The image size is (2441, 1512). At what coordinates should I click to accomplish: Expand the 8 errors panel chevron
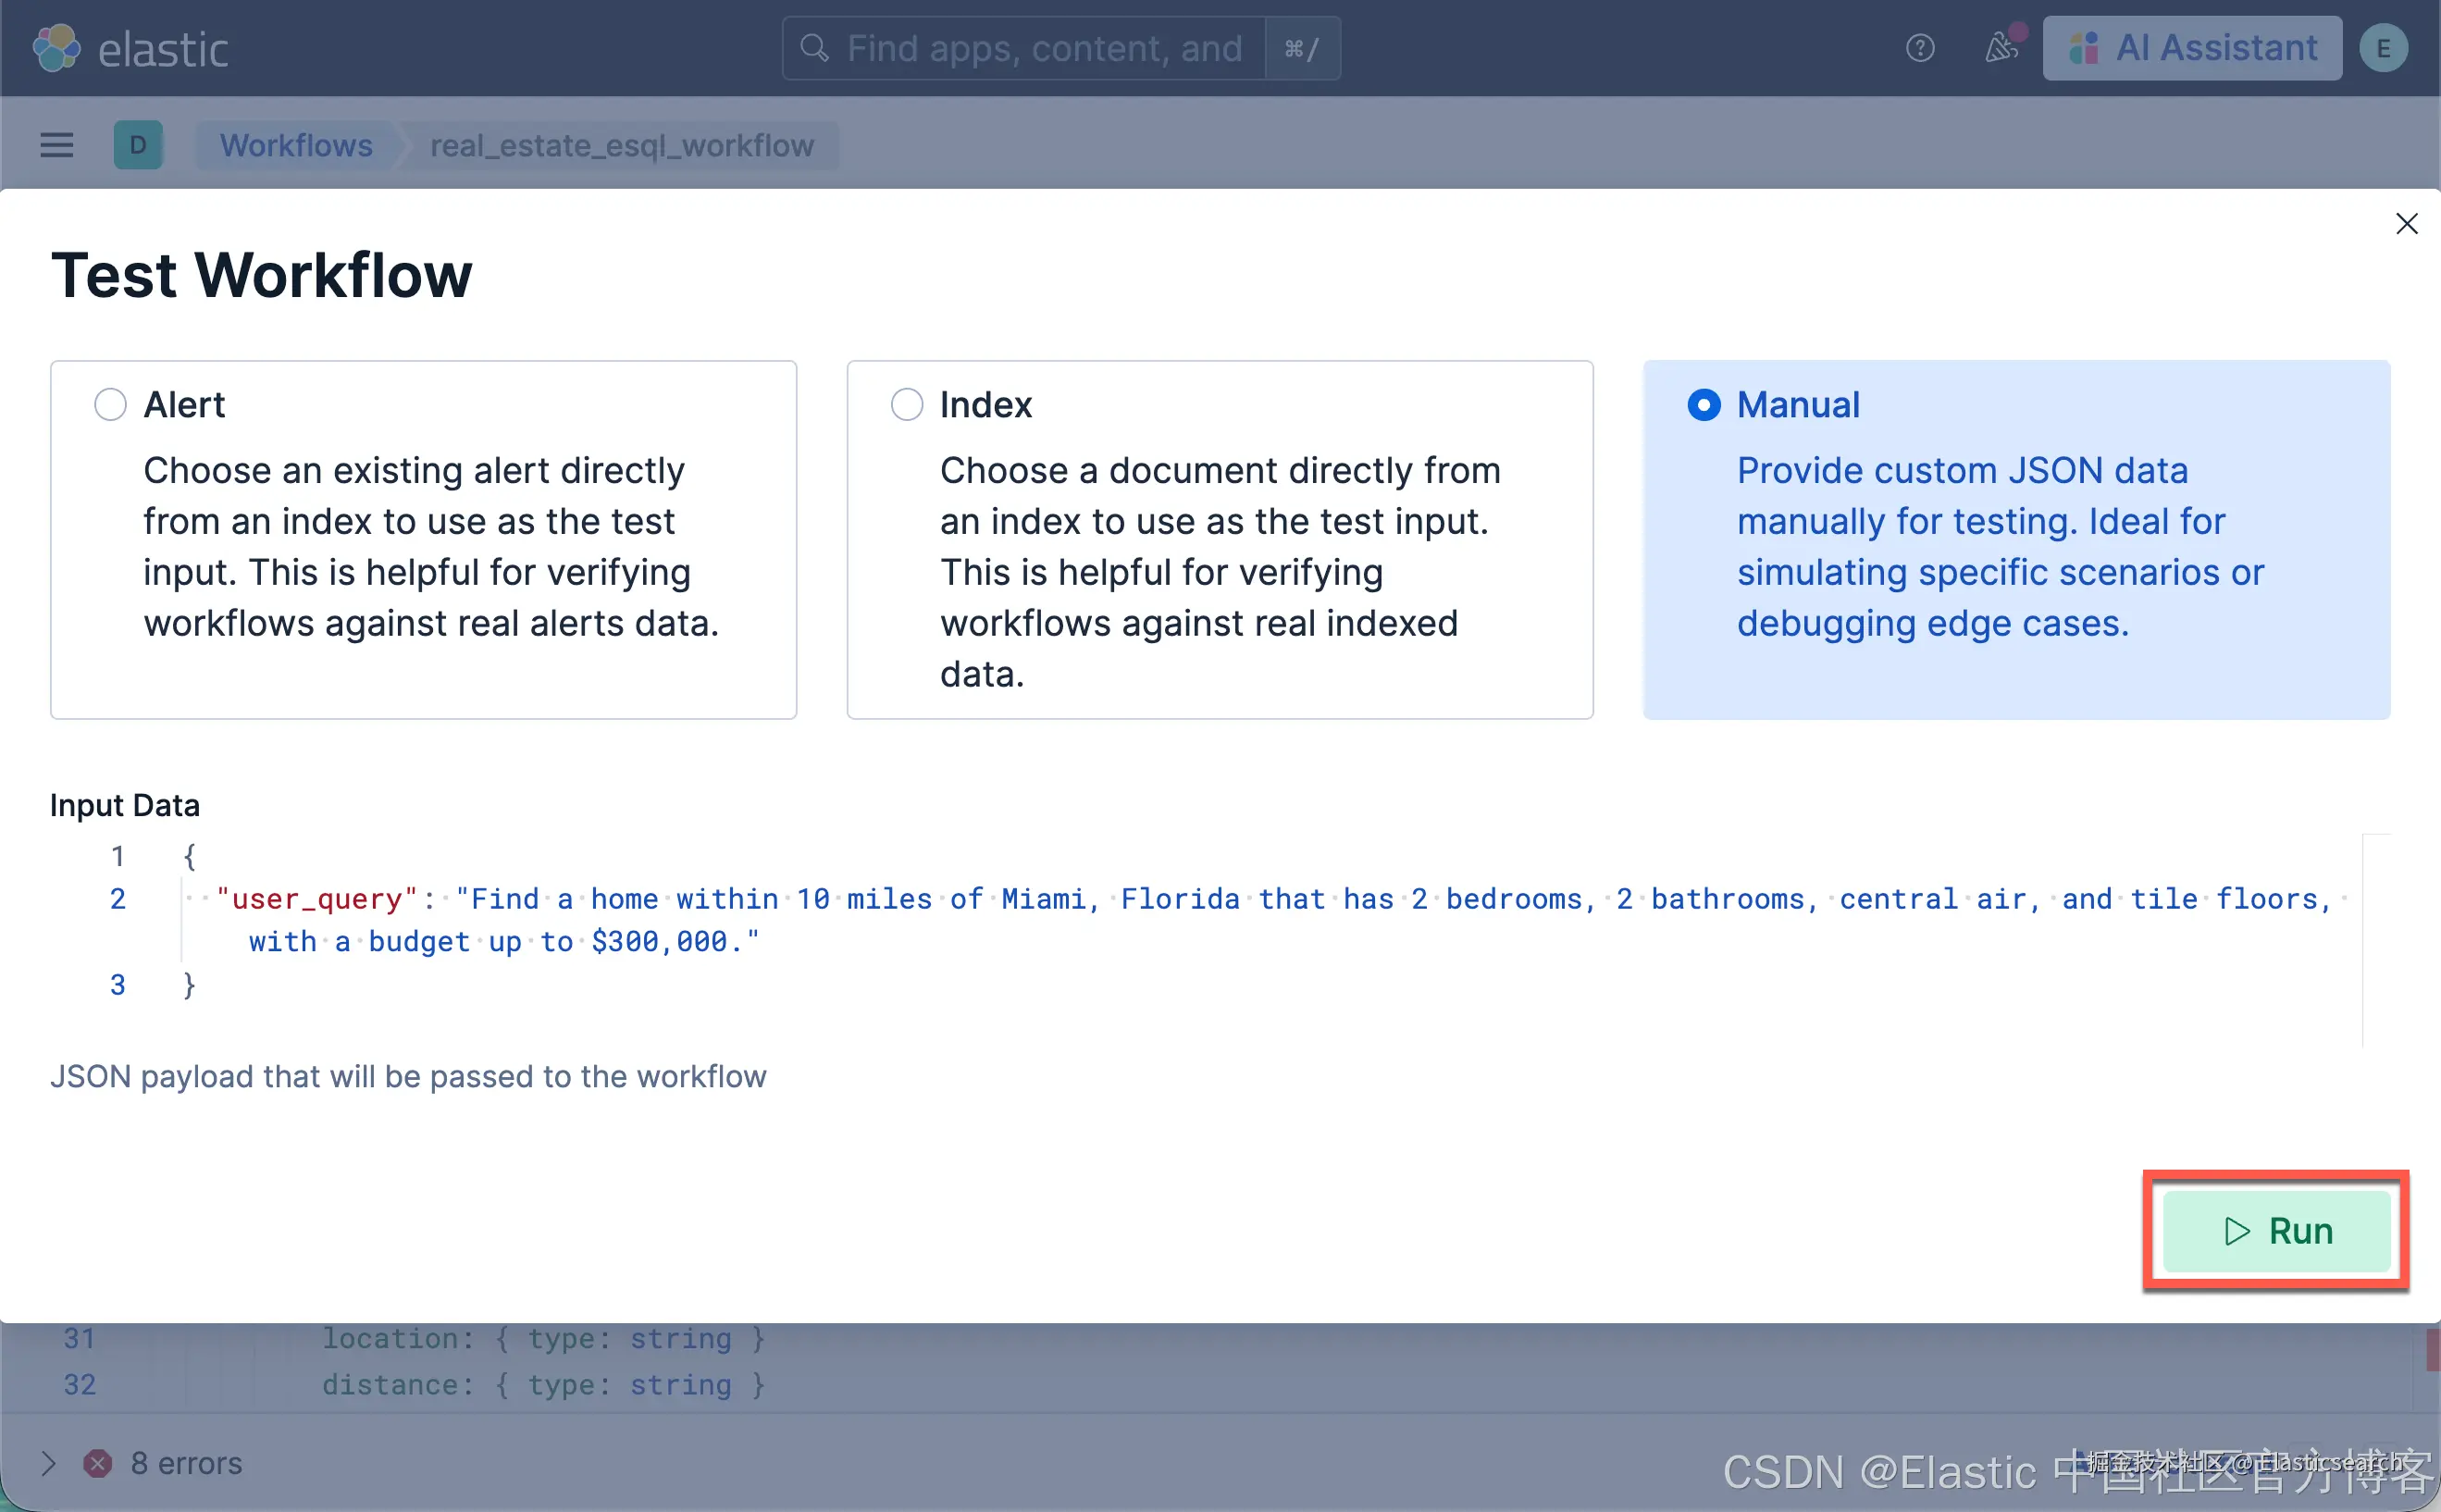point(48,1463)
